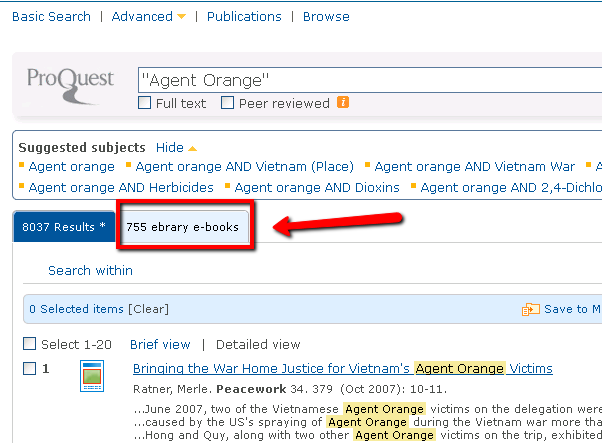Click the Peer reviewed info icon
This screenshot has width=602, height=443.
coord(343,103)
